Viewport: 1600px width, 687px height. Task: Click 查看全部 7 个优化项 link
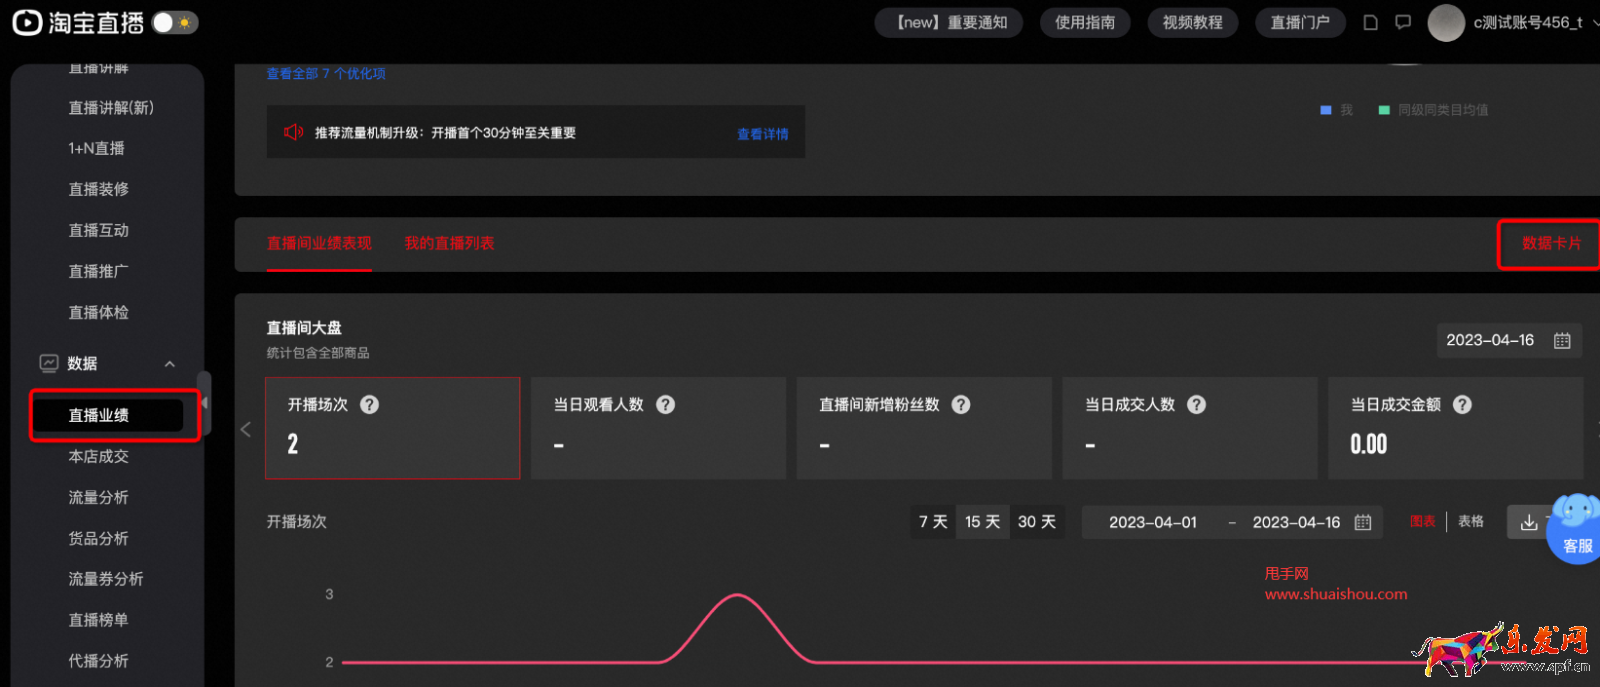click(326, 73)
